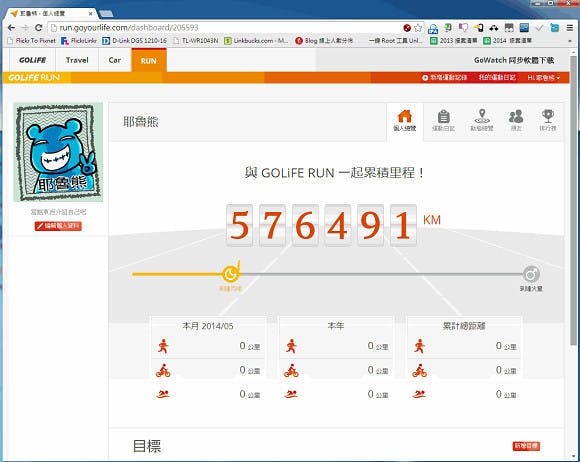
Task: Switch to the Car tab
Action: pyautogui.click(x=115, y=60)
